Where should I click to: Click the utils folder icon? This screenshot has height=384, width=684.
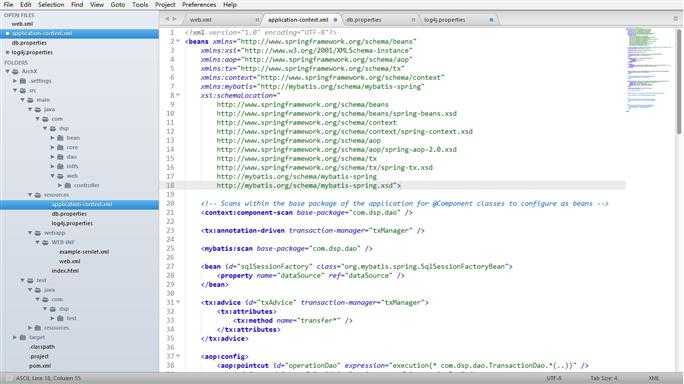click(60, 166)
